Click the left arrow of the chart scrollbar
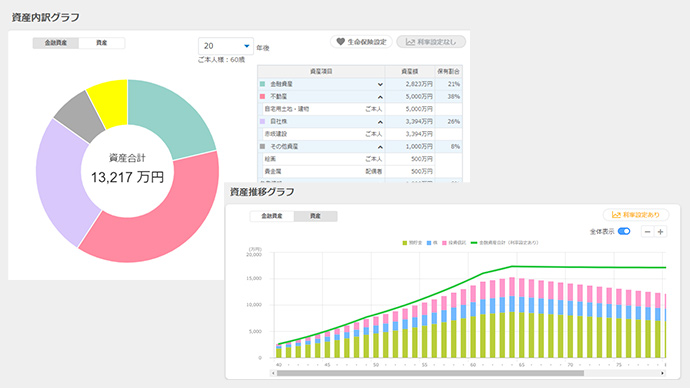The height and width of the screenshot is (388, 690). click(x=273, y=373)
